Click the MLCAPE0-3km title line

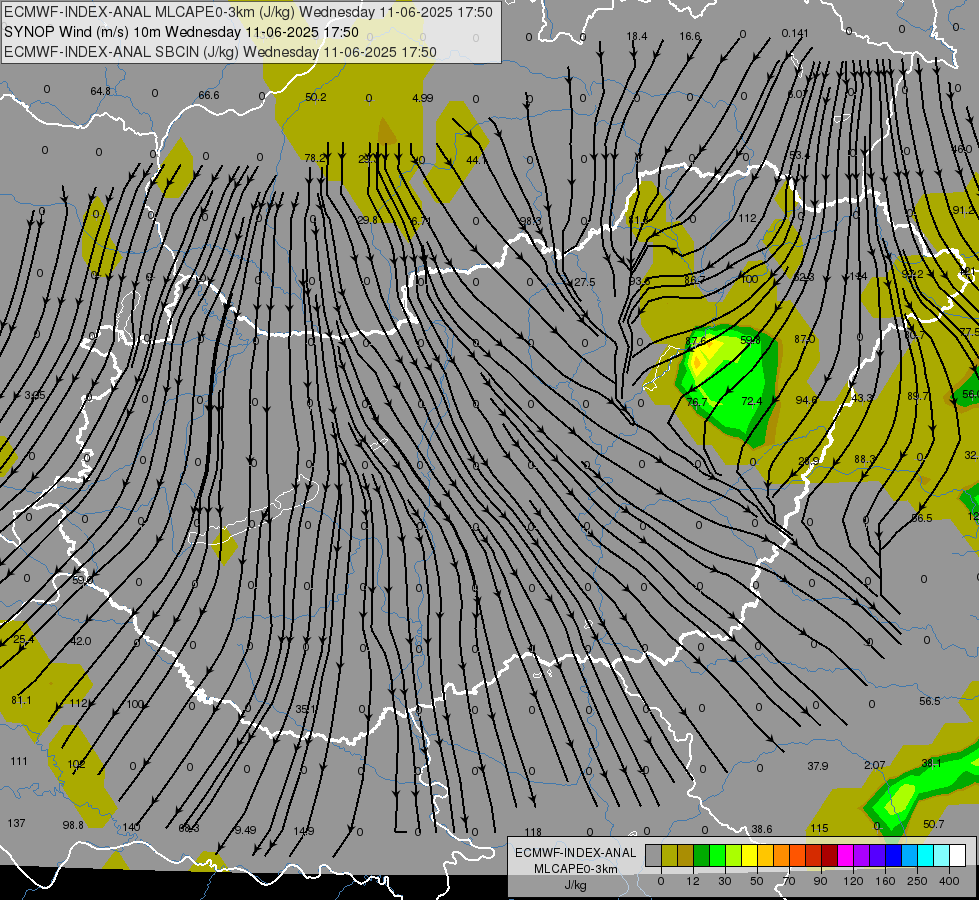pos(248,12)
